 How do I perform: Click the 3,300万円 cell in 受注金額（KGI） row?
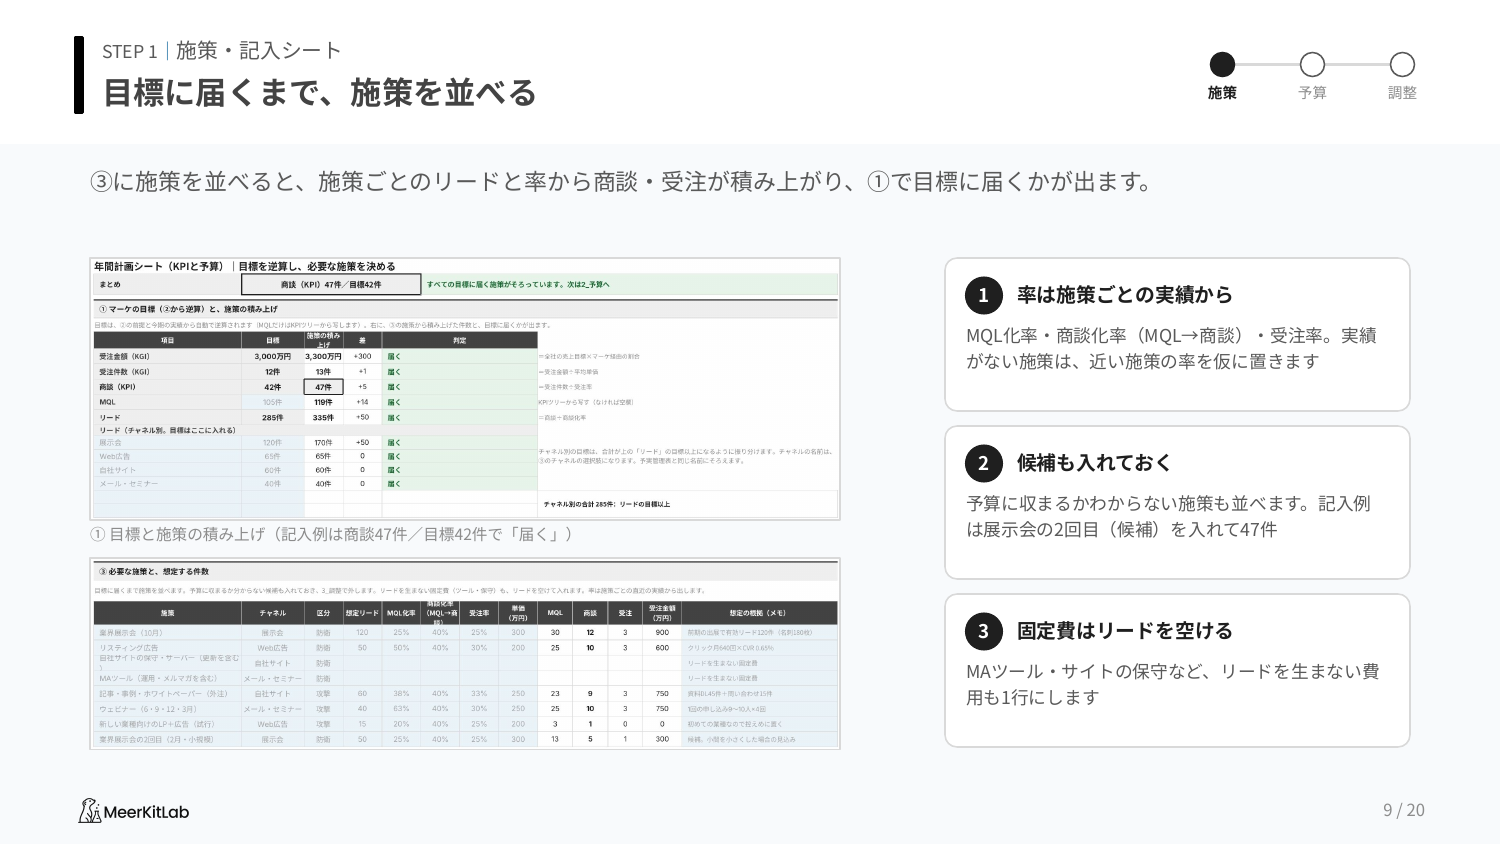(323, 356)
